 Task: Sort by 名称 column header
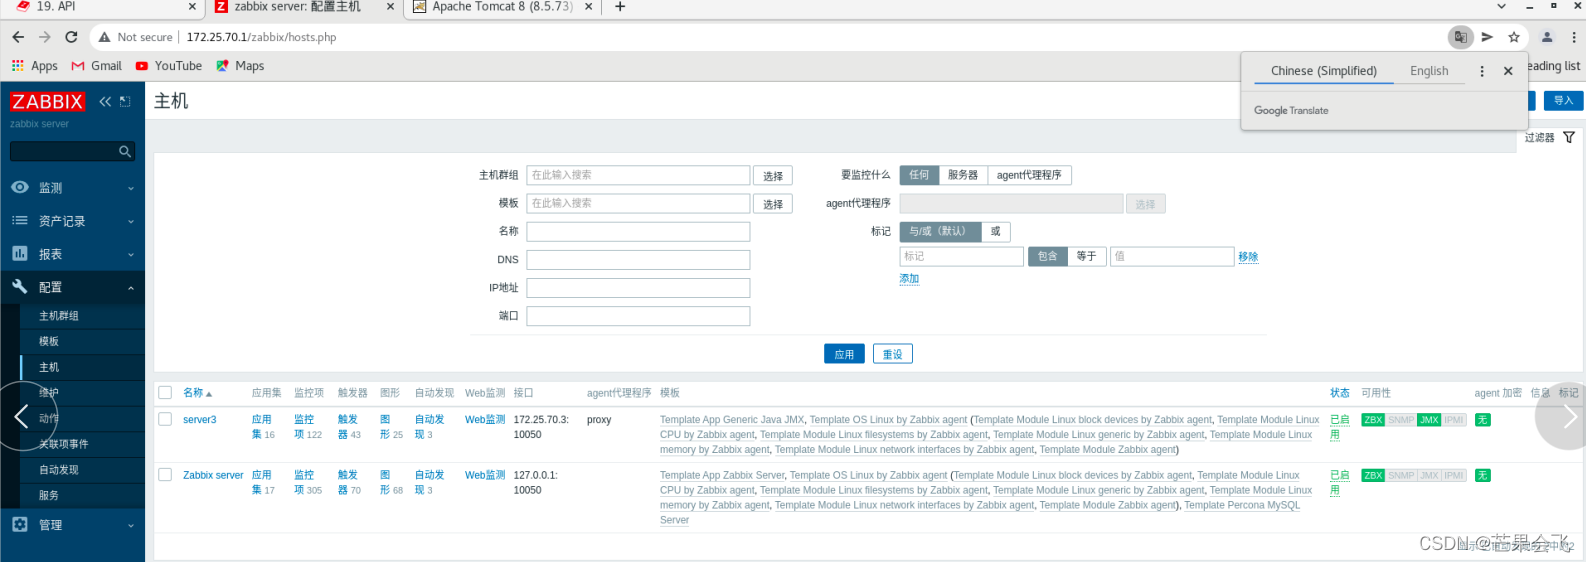(x=197, y=393)
